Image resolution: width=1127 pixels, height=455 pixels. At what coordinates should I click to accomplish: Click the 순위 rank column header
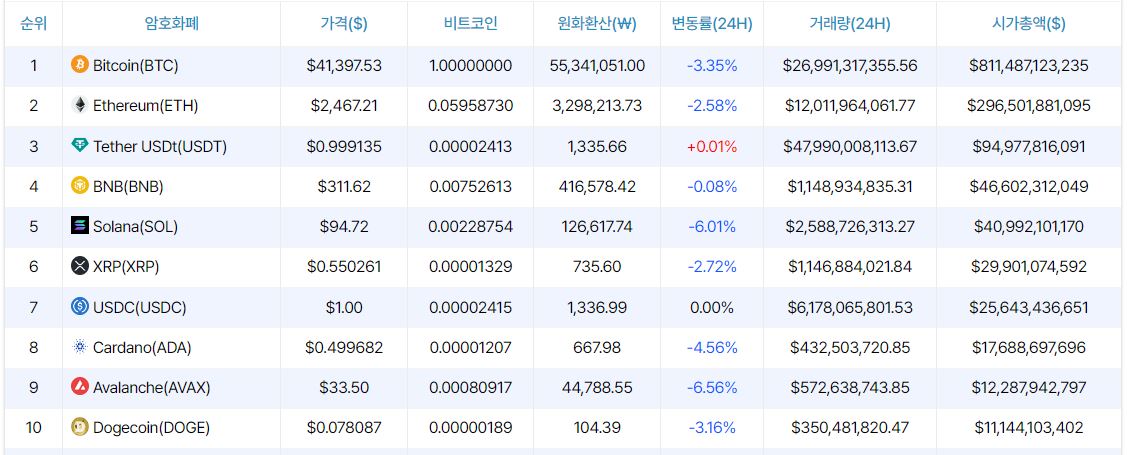tap(33, 23)
